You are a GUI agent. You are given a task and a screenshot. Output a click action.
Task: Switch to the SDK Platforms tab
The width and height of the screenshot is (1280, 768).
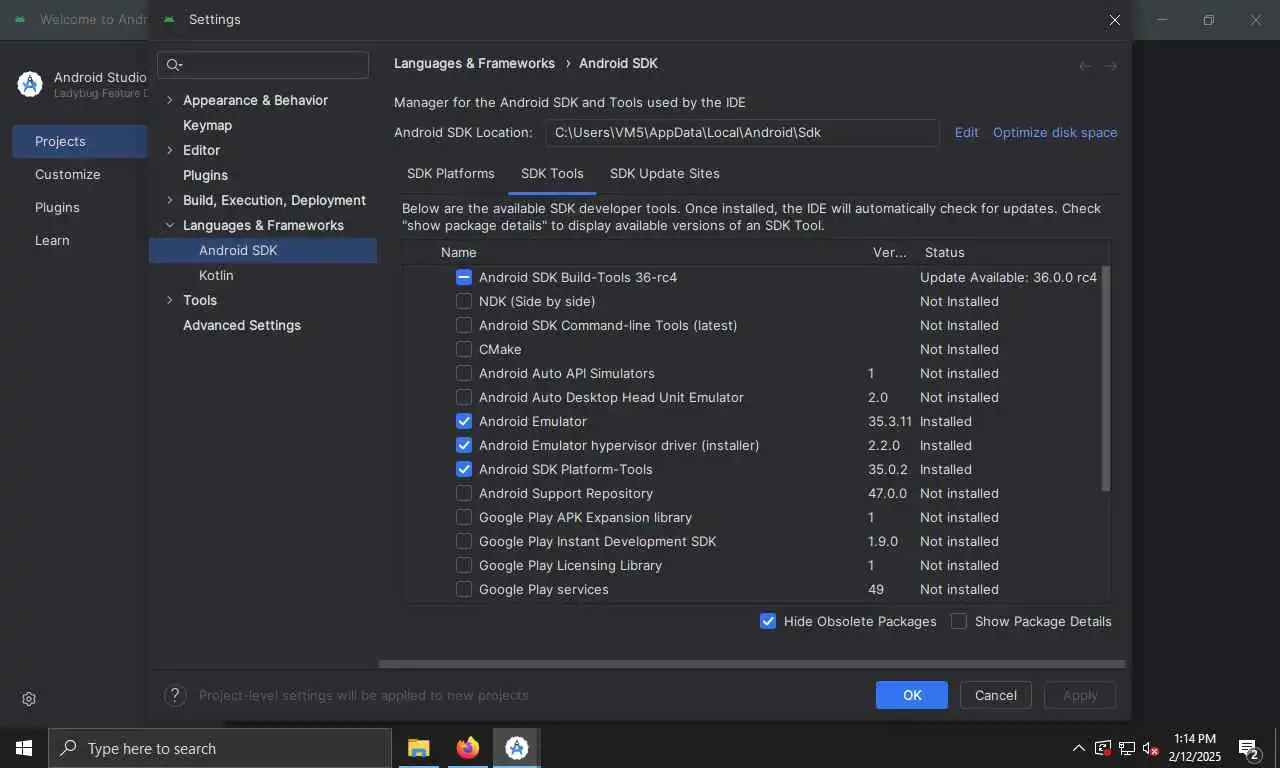(x=451, y=173)
